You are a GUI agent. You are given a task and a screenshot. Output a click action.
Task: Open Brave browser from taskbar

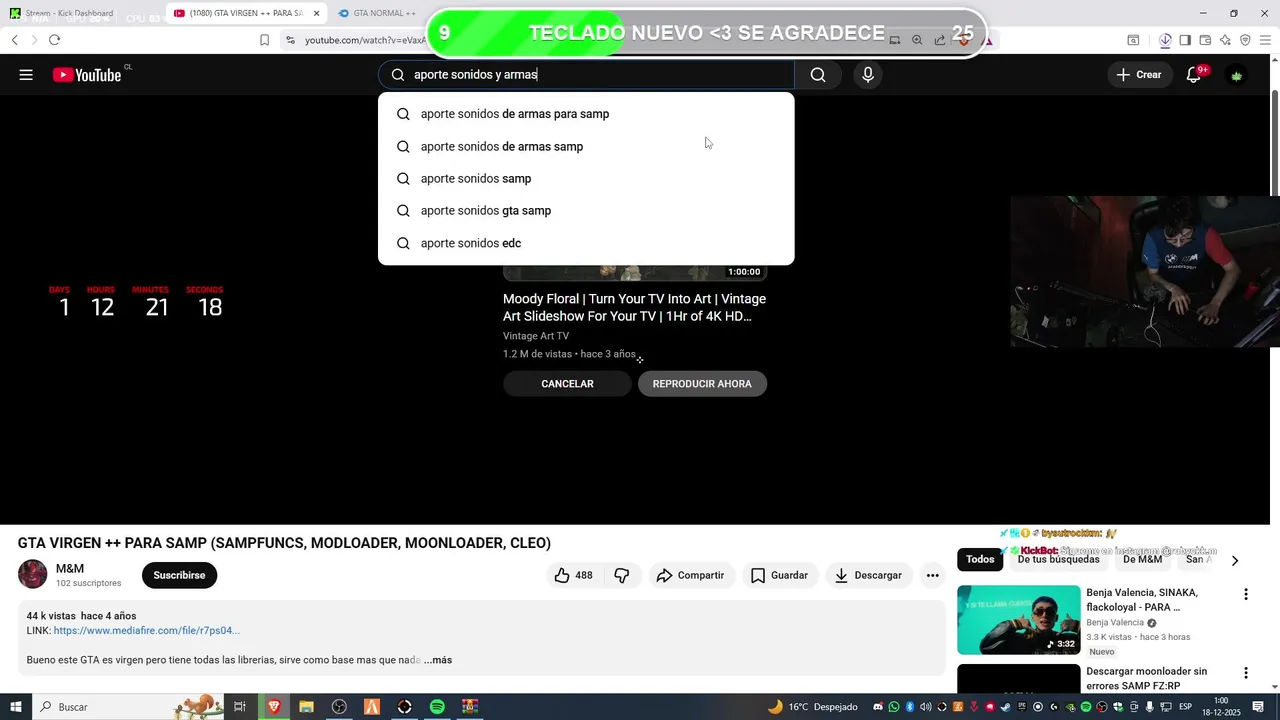[273, 707]
